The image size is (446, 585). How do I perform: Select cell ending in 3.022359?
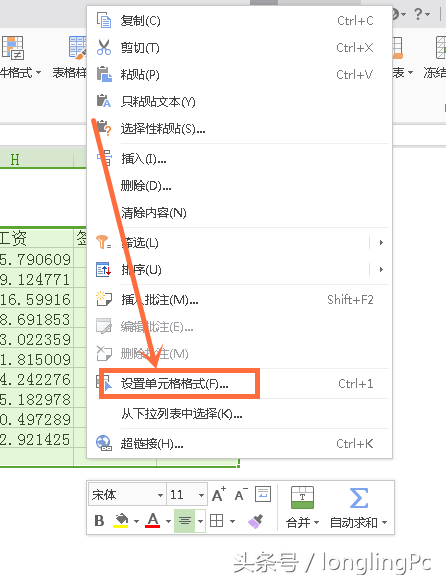tap(37, 339)
